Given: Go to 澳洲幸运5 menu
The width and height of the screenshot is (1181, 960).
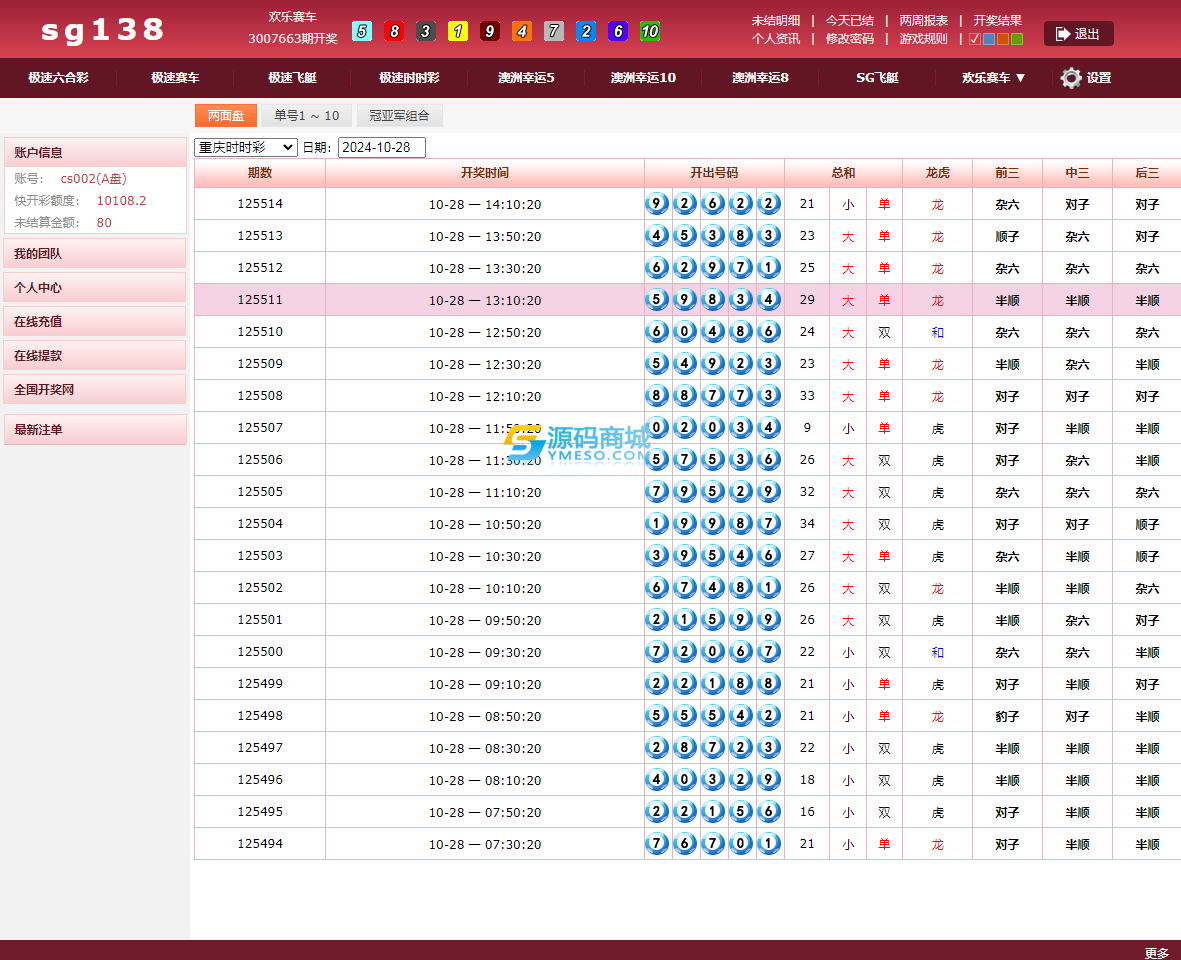Looking at the screenshot, I should coord(526,78).
